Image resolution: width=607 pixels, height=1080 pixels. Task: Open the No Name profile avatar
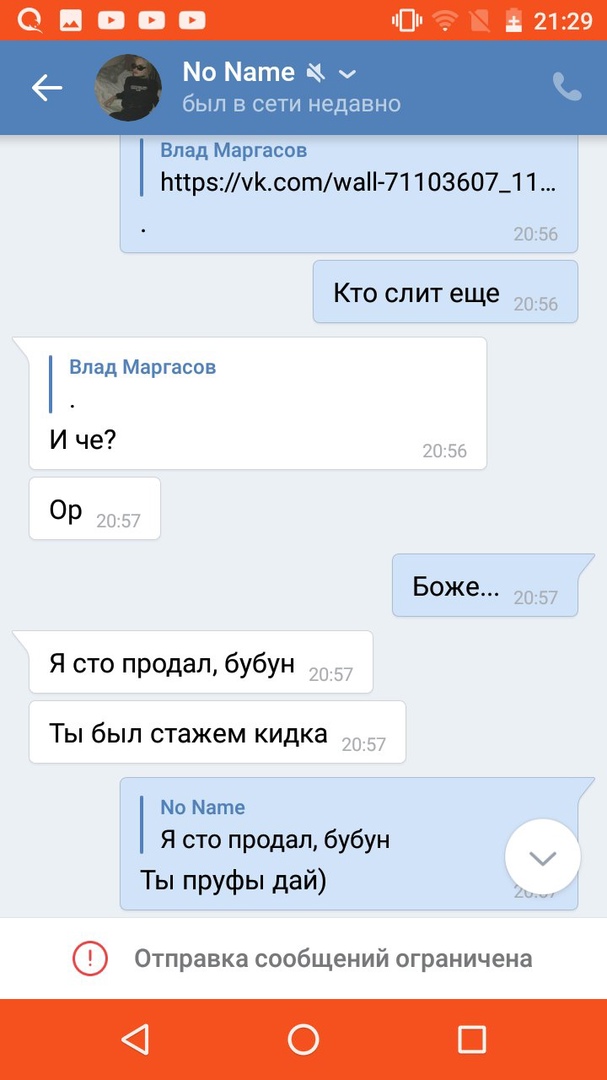coord(128,88)
